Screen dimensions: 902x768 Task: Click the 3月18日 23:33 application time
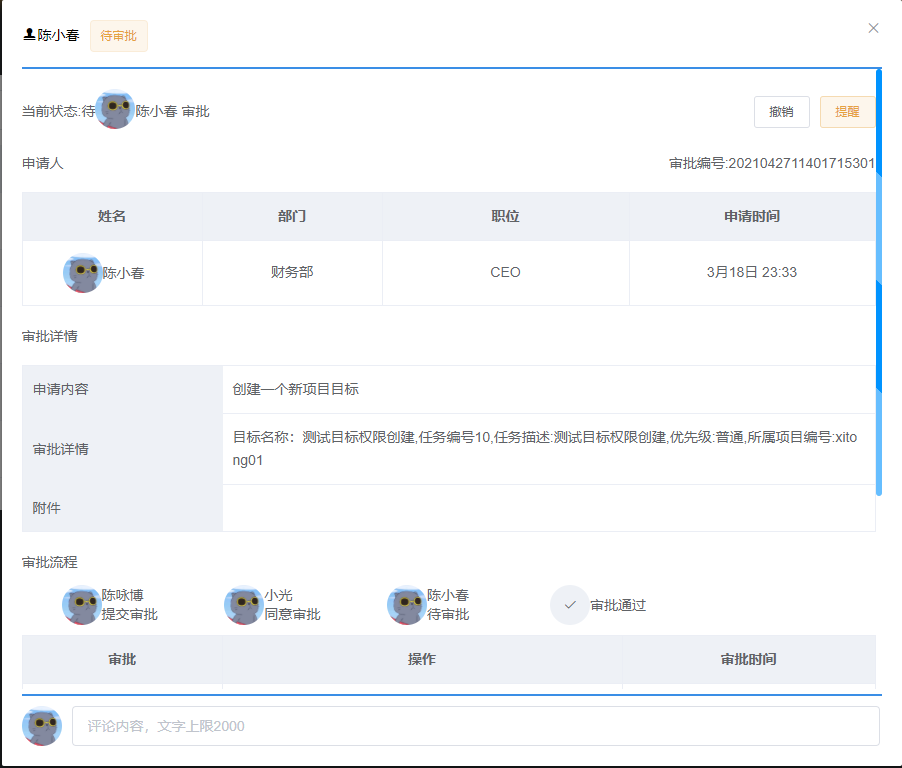point(752,272)
